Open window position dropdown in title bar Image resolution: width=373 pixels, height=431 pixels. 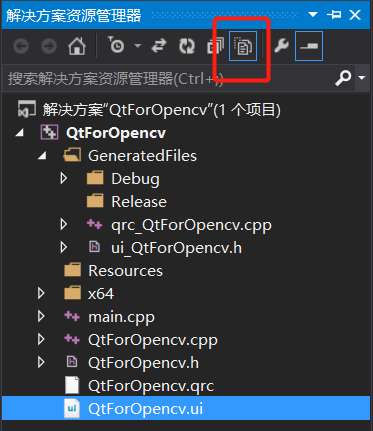[313, 15]
